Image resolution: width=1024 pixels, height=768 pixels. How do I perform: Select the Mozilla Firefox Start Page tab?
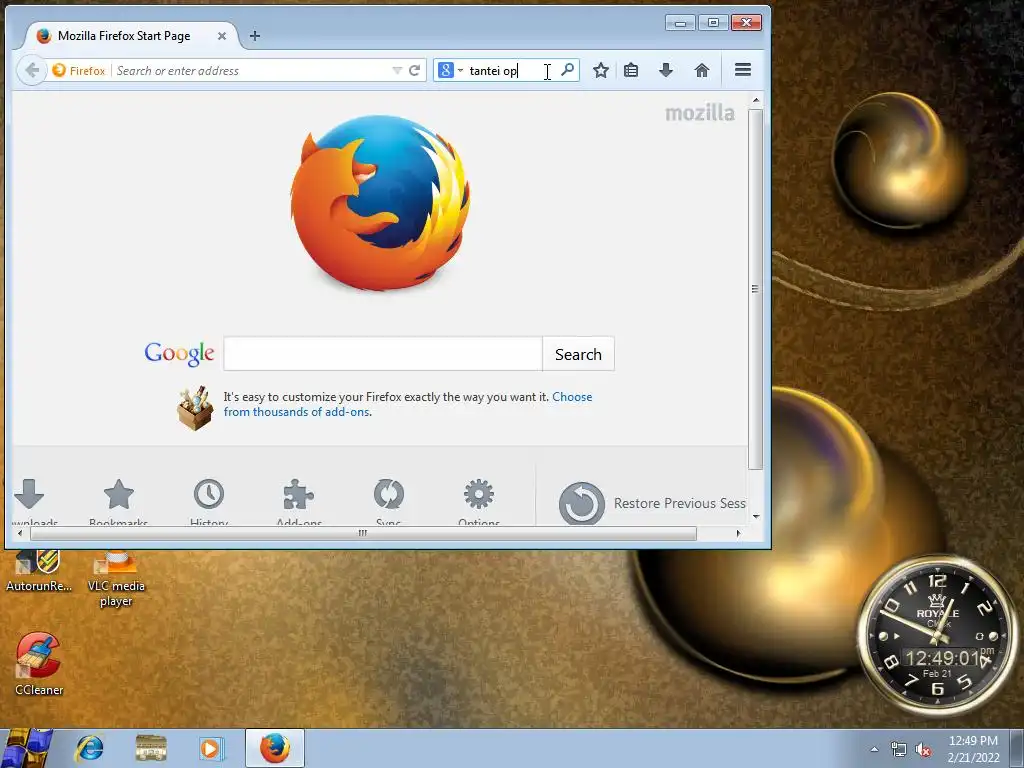point(124,36)
